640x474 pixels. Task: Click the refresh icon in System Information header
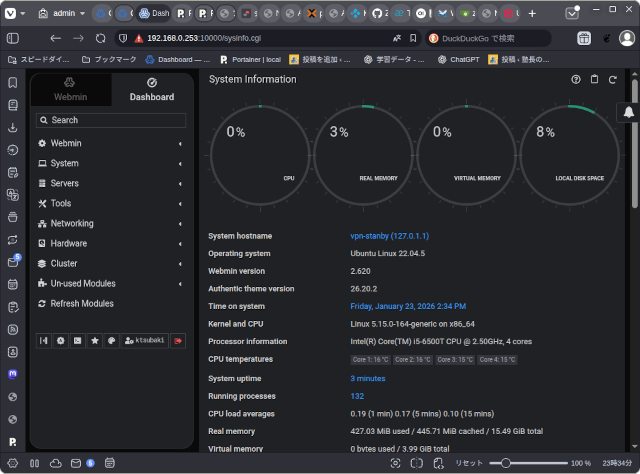[613, 79]
